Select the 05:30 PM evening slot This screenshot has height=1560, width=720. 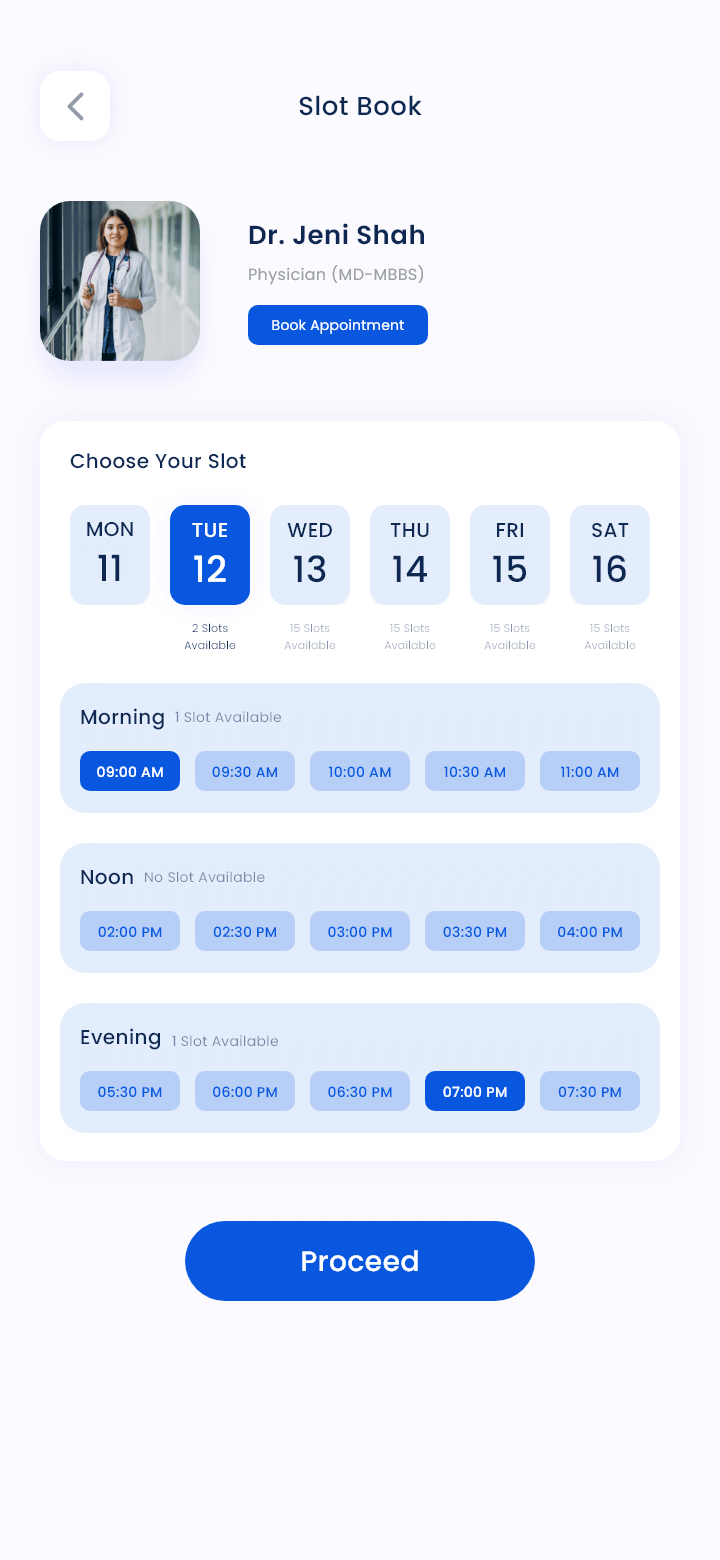(130, 1091)
